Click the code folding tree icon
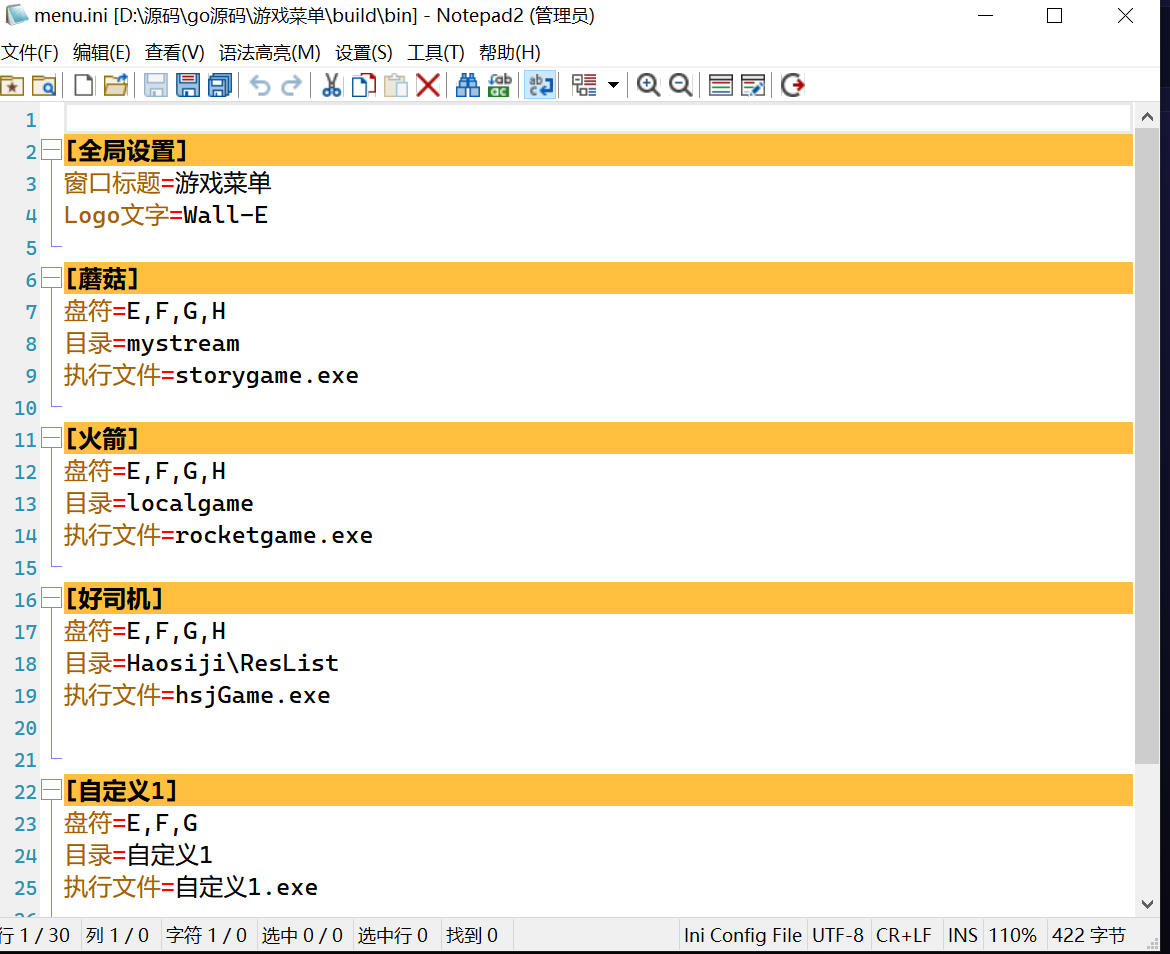 584,85
